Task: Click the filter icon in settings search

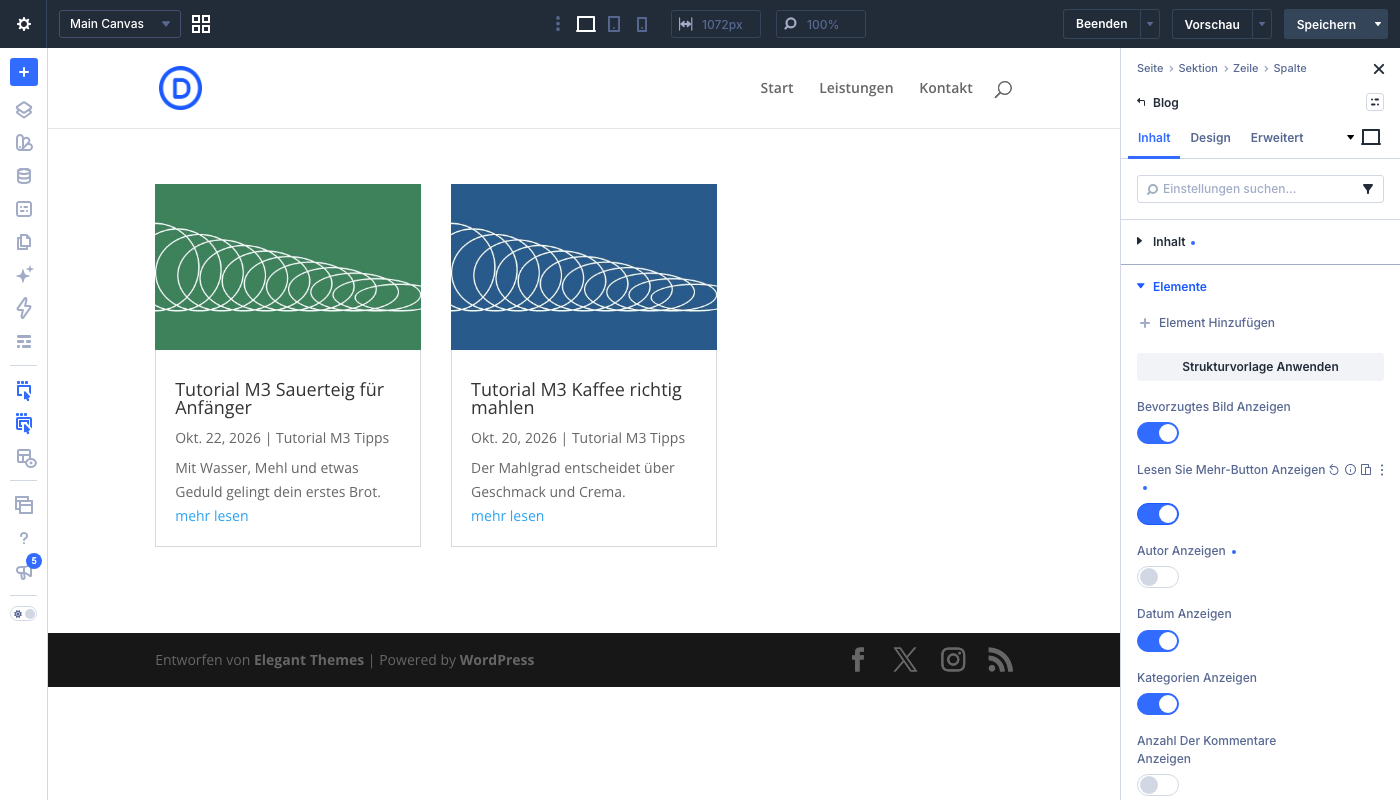Action: 1368,189
